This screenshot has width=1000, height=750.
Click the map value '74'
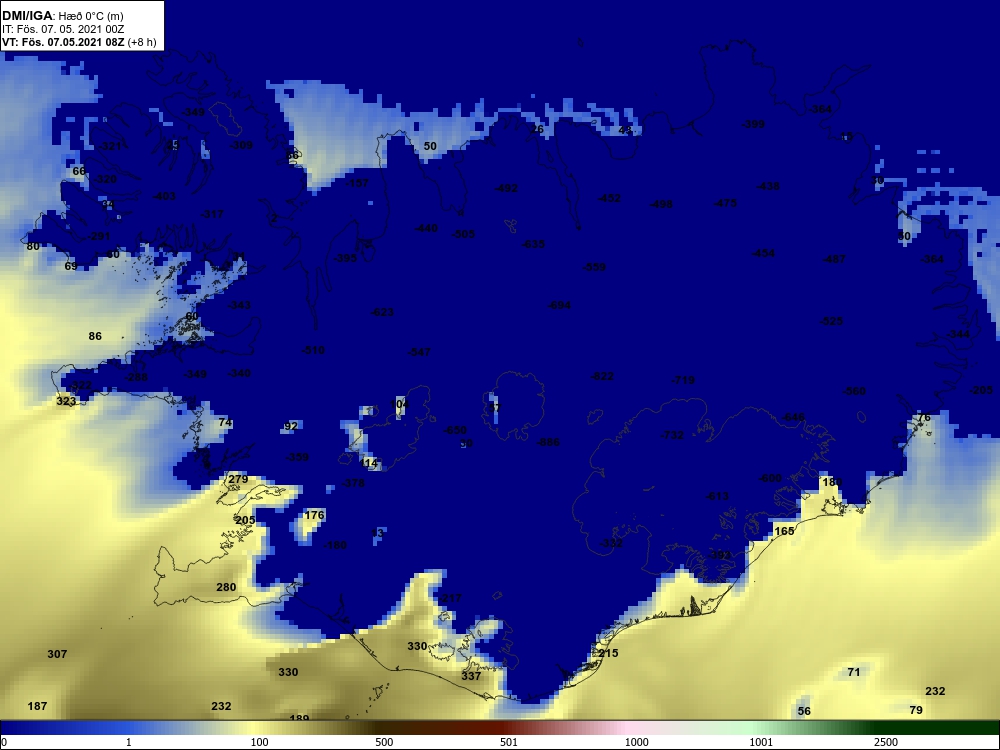point(225,423)
